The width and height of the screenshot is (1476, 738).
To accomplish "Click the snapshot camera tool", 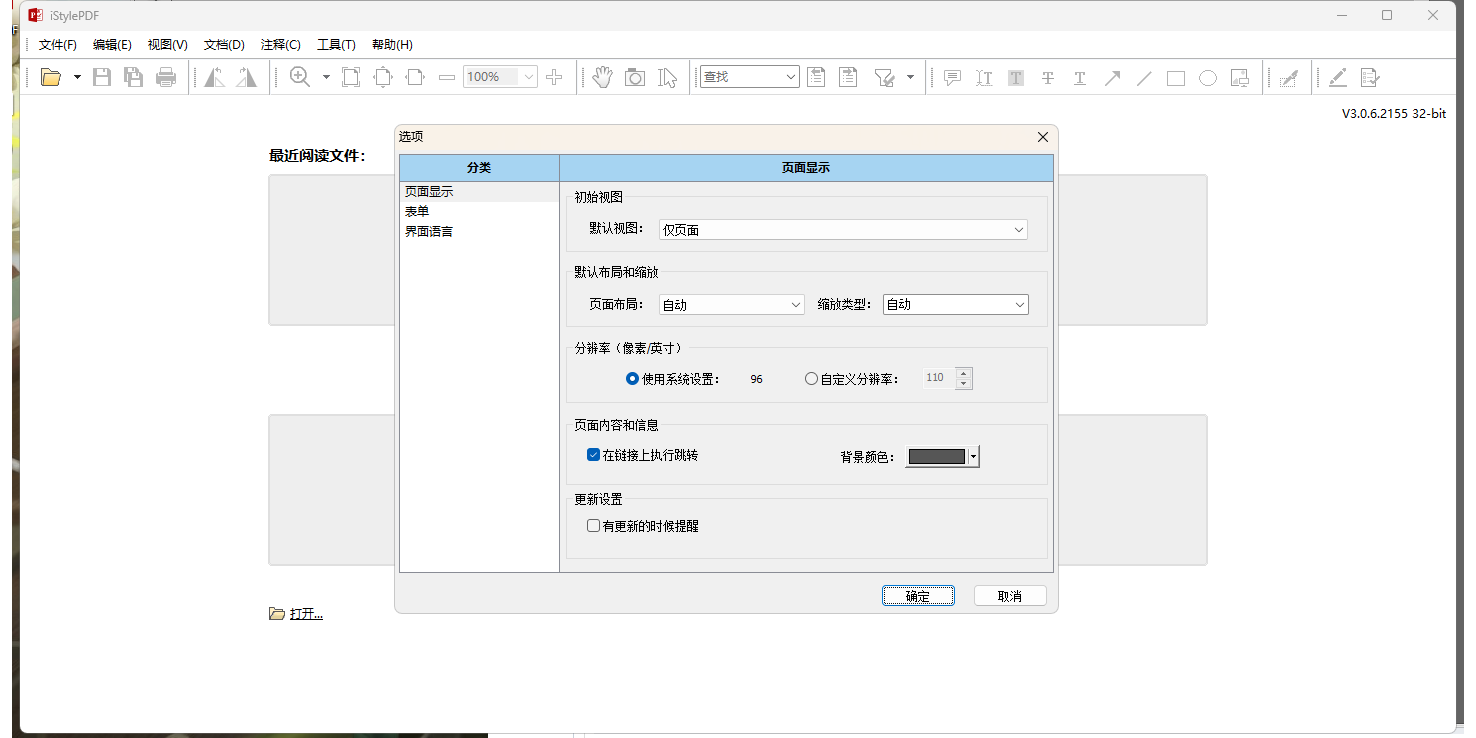I will pos(635,77).
